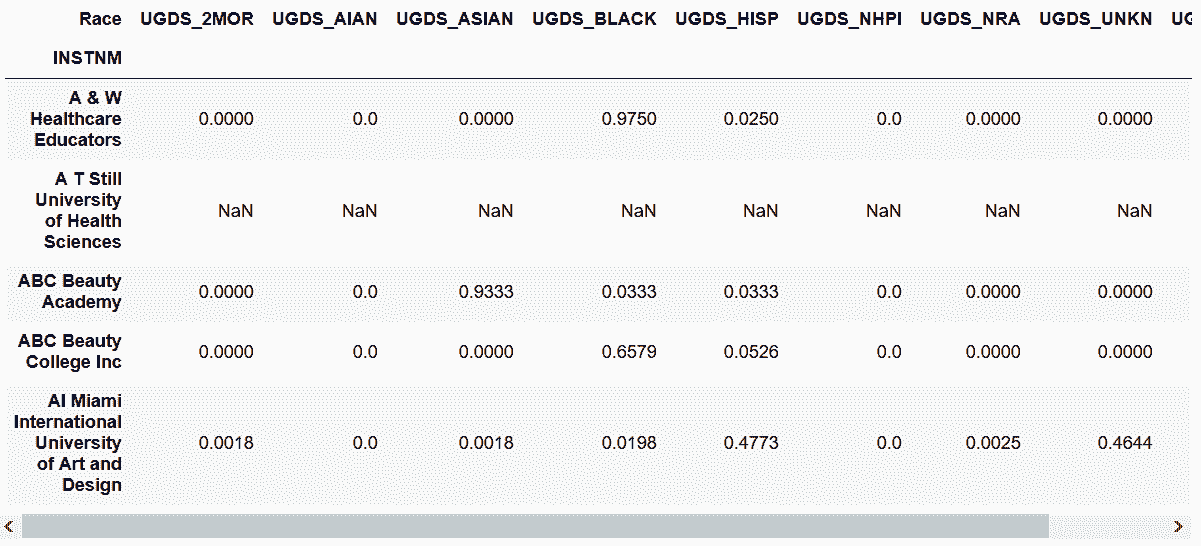Click the 0.9750 UGDS_BLACK cell
The image size is (1201, 546).
pyautogui.click(x=629, y=119)
